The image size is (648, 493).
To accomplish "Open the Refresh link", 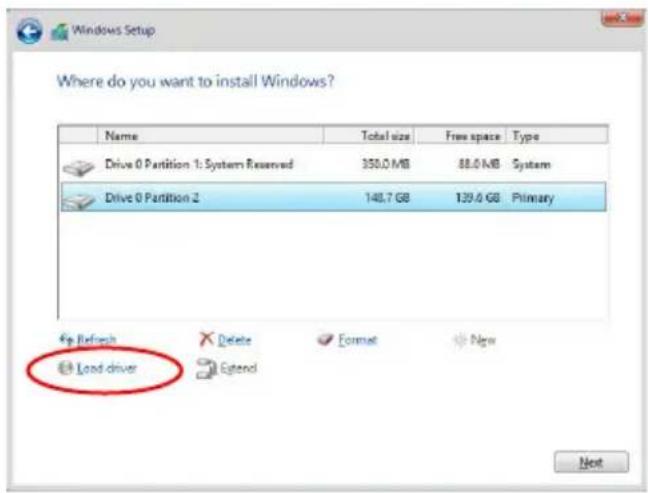I will (96, 340).
